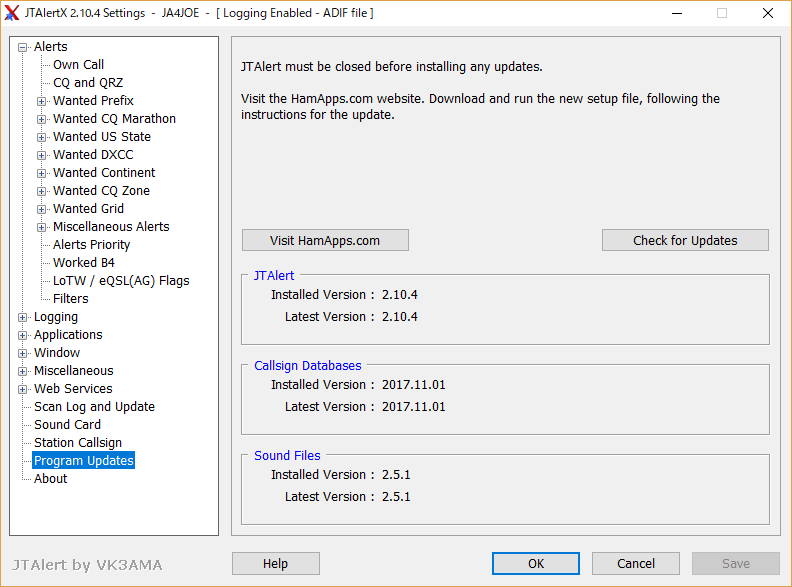Open Wanted Prefix settings
Viewport: 792px width, 587px height.
click(93, 101)
